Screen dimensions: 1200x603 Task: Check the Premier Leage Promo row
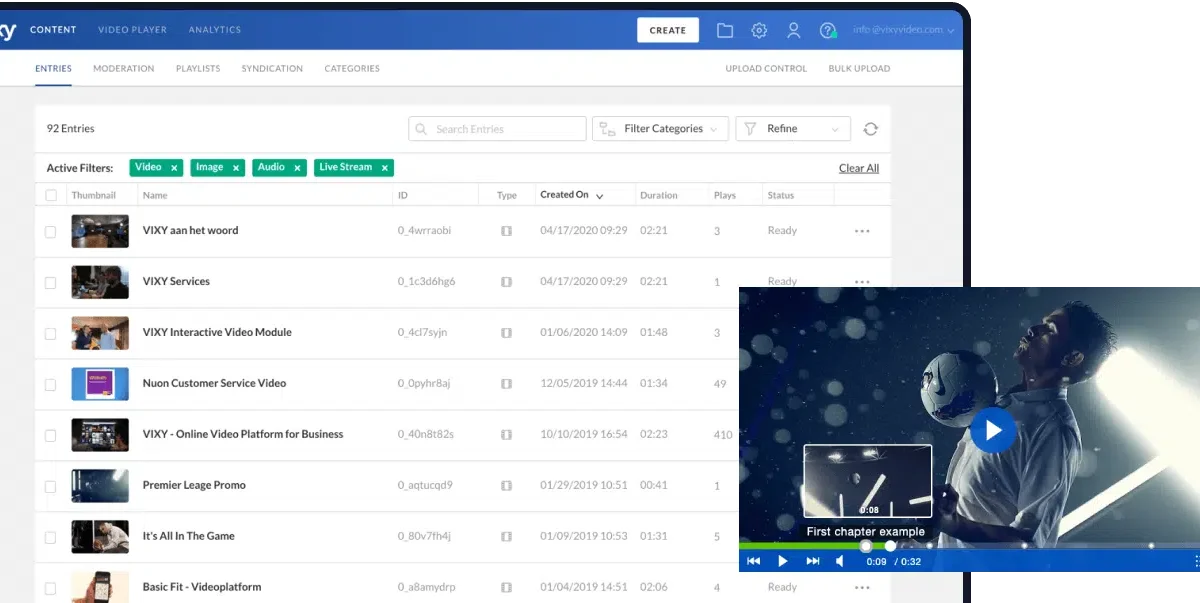coord(50,486)
